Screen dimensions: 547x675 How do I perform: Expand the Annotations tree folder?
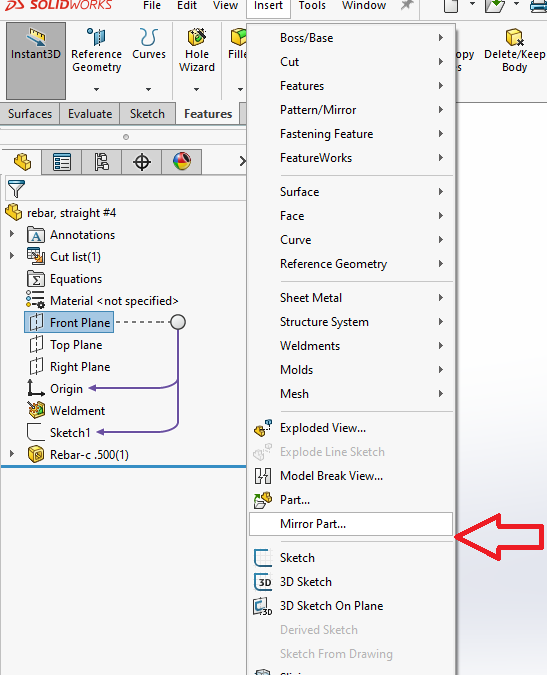(x=12, y=234)
